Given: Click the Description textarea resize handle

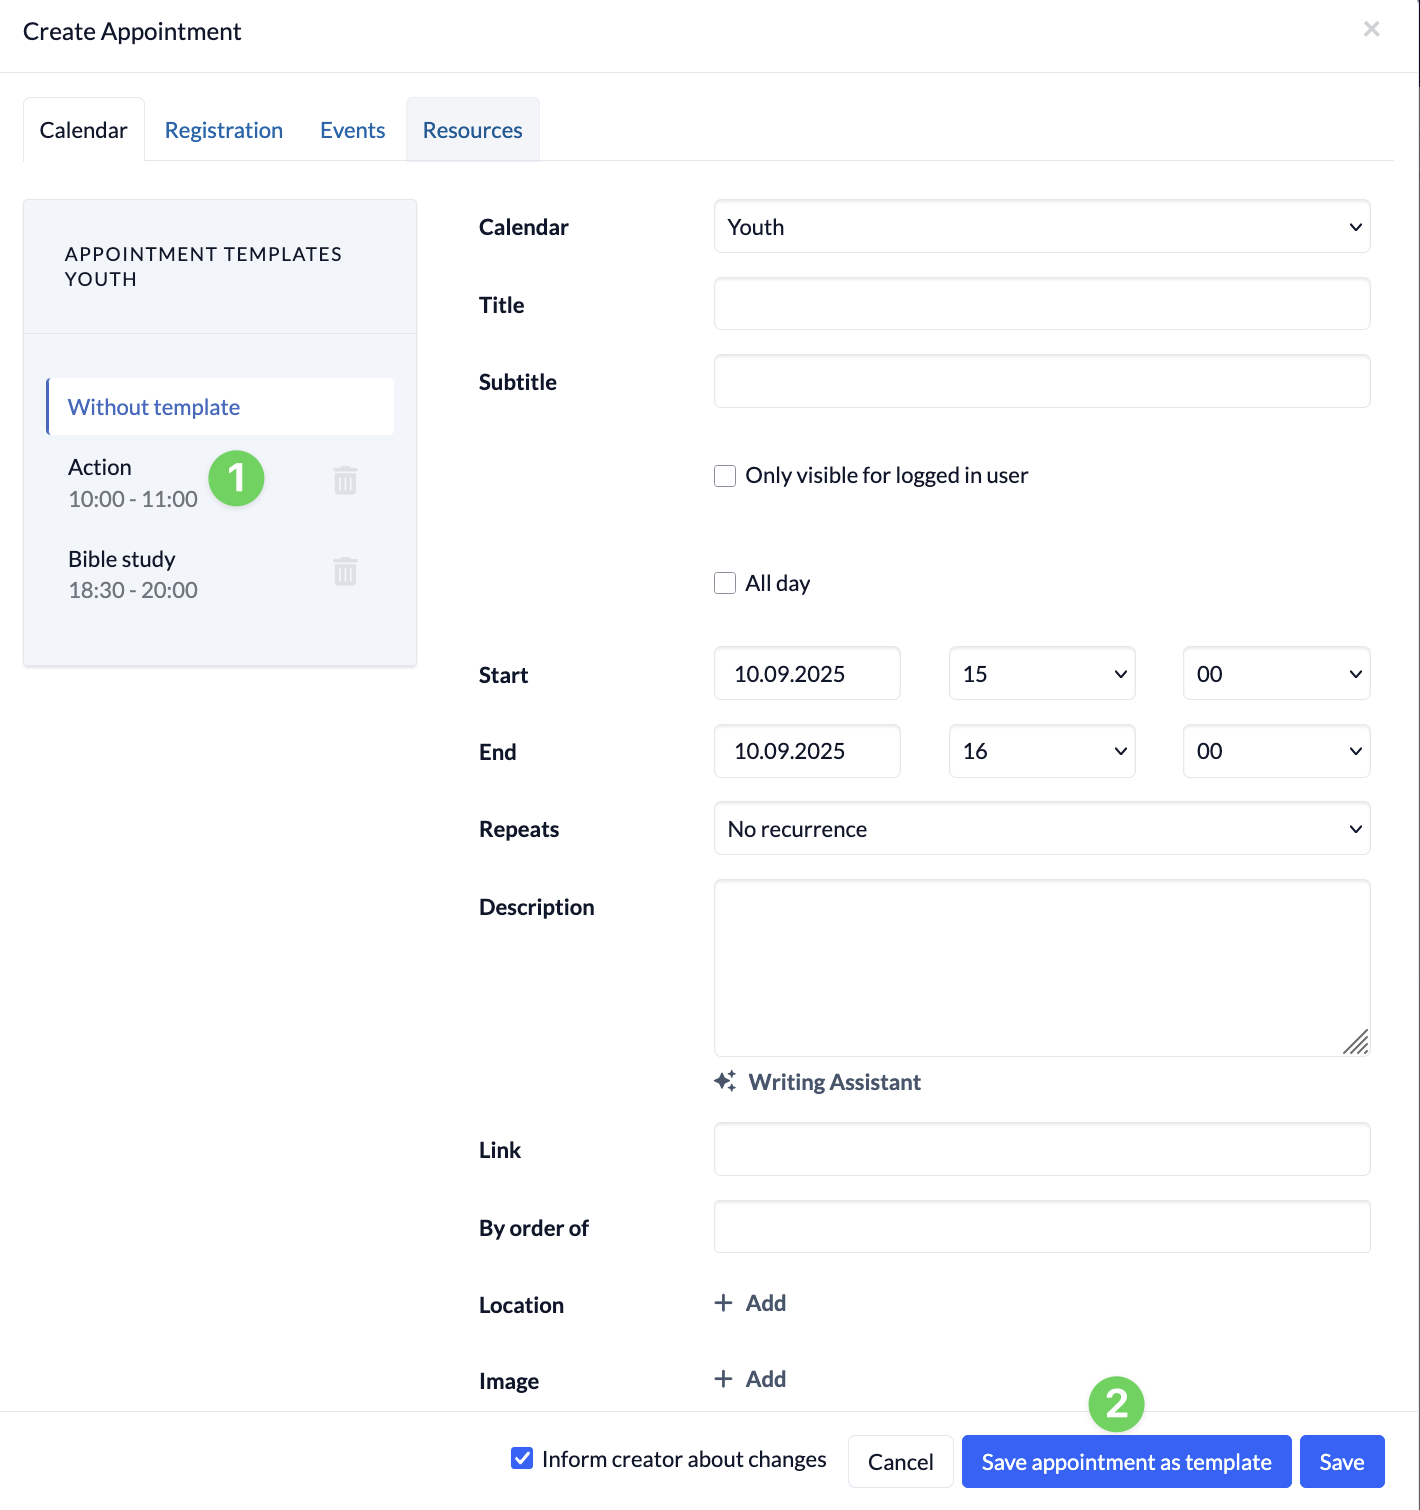Looking at the screenshot, I should tap(1356, 1043).
